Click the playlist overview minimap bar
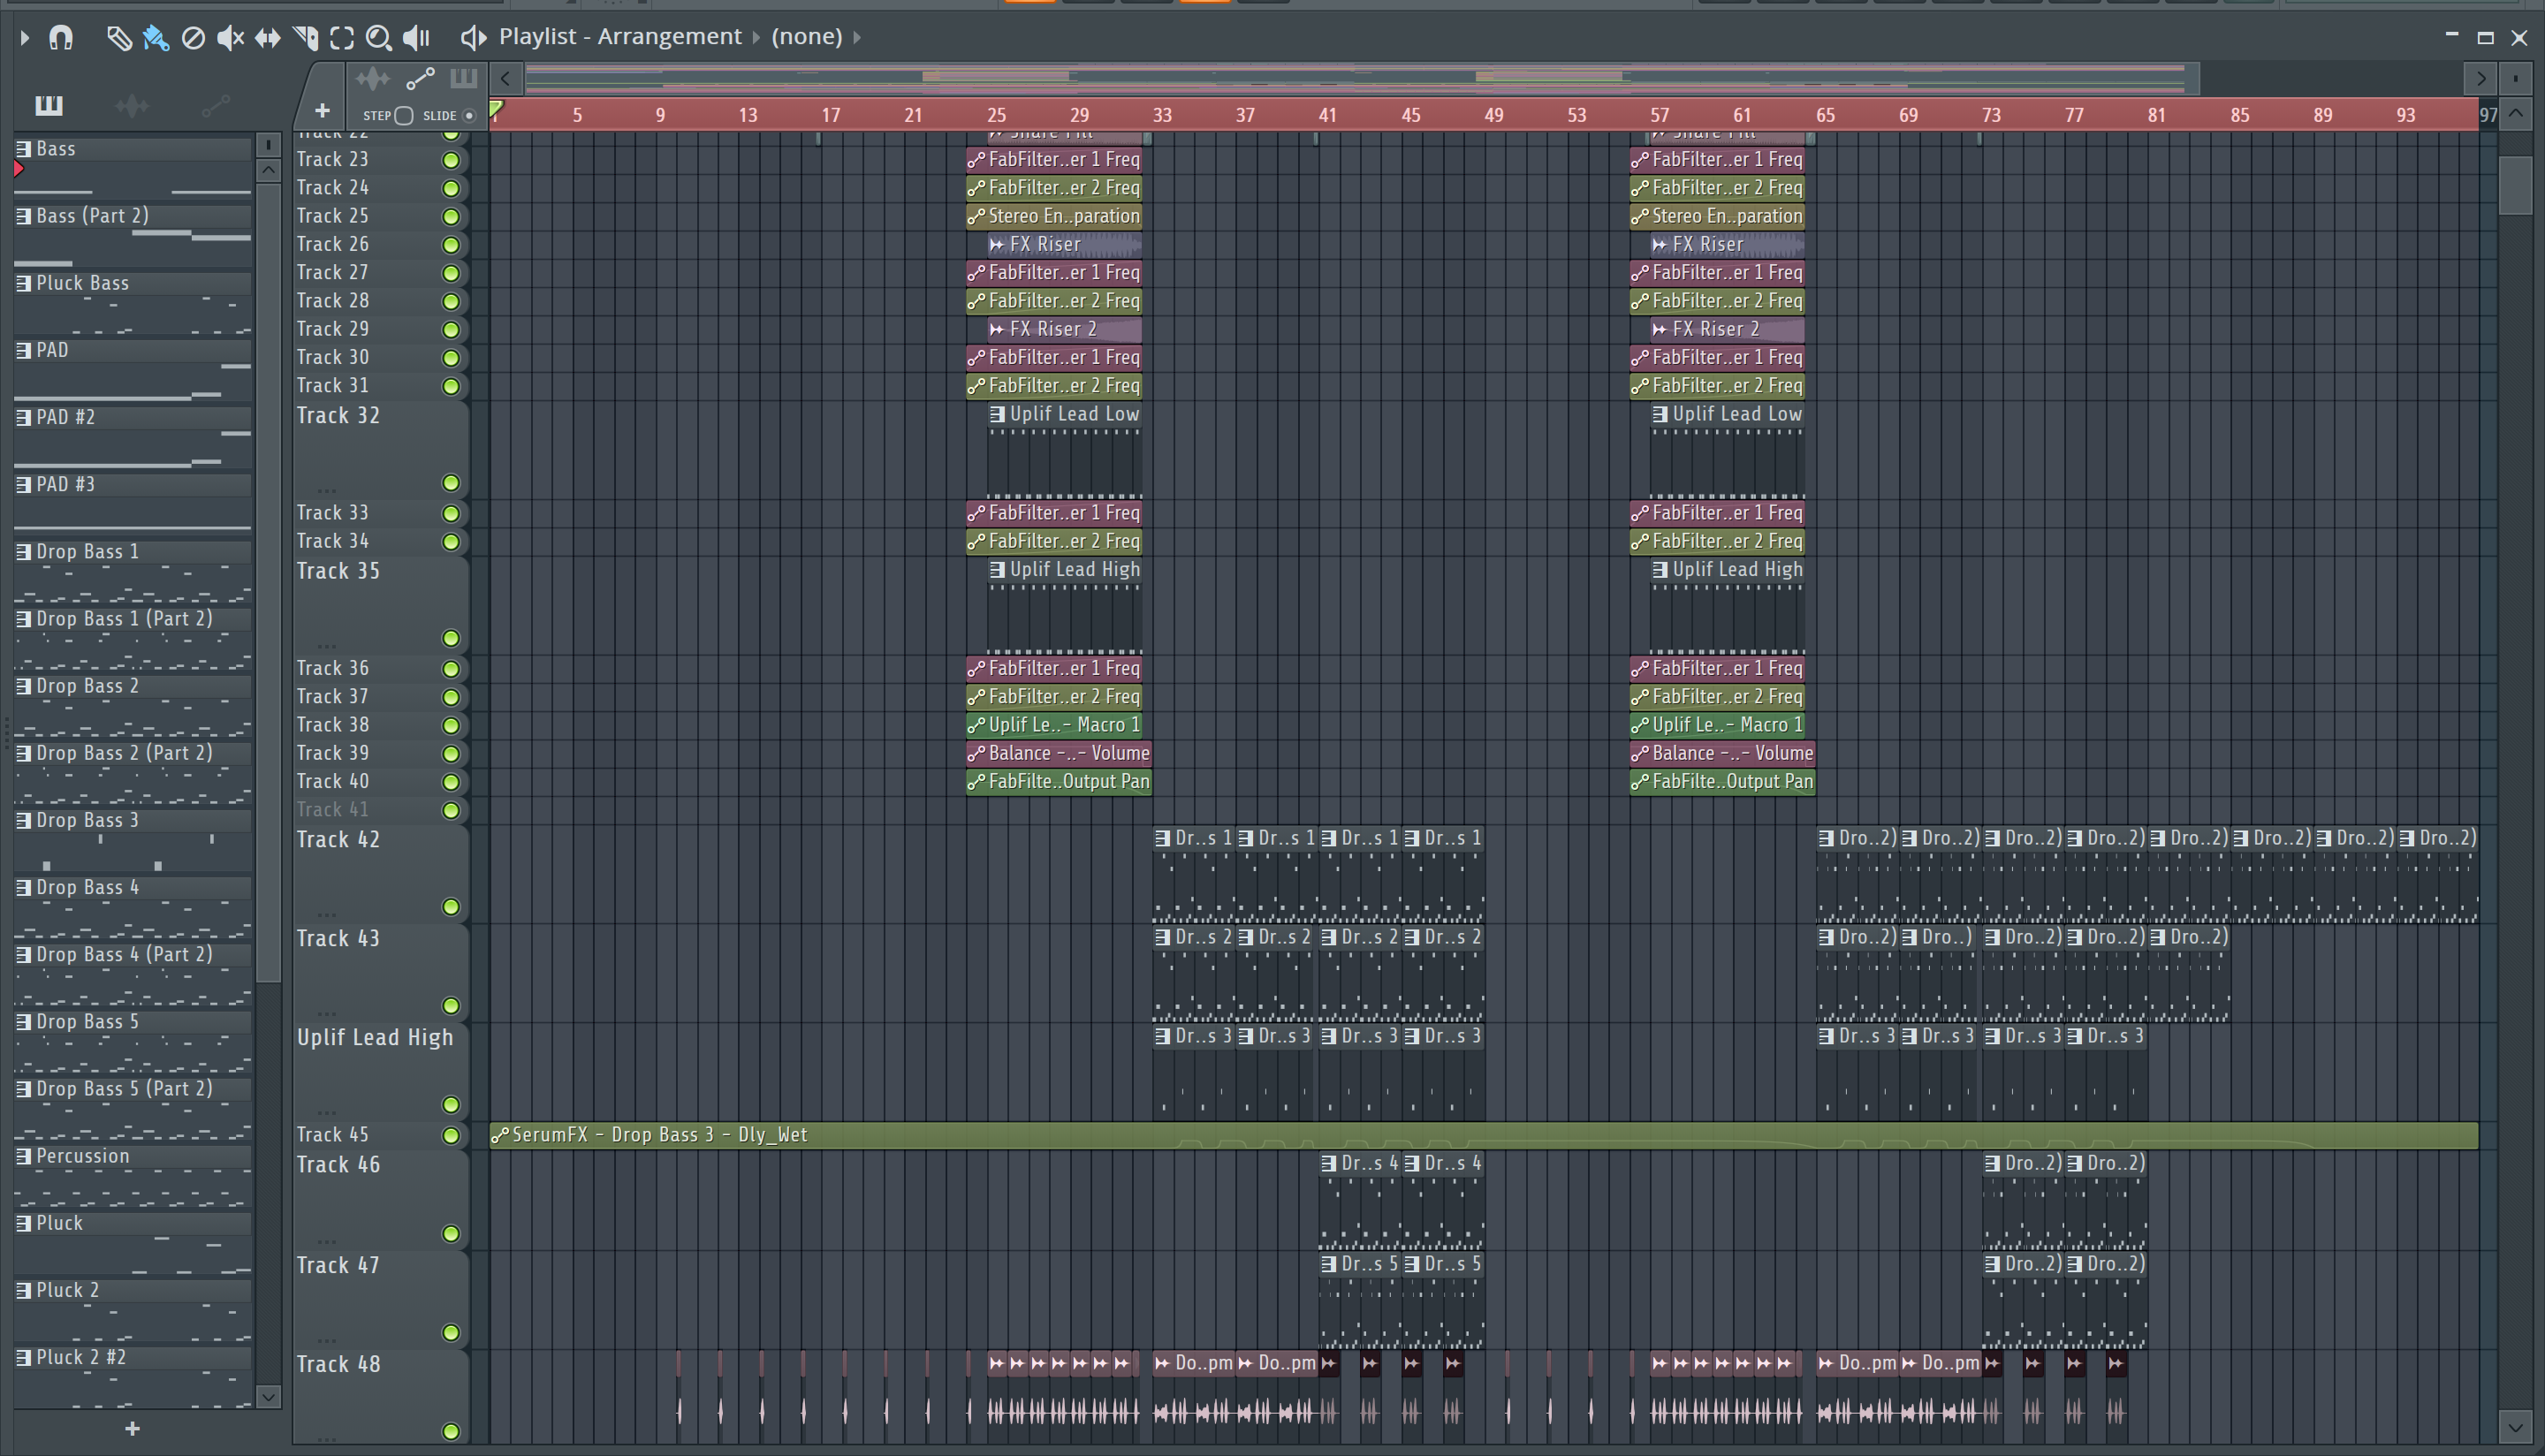2545x1456 pixels. click(x=1361, y=78)
